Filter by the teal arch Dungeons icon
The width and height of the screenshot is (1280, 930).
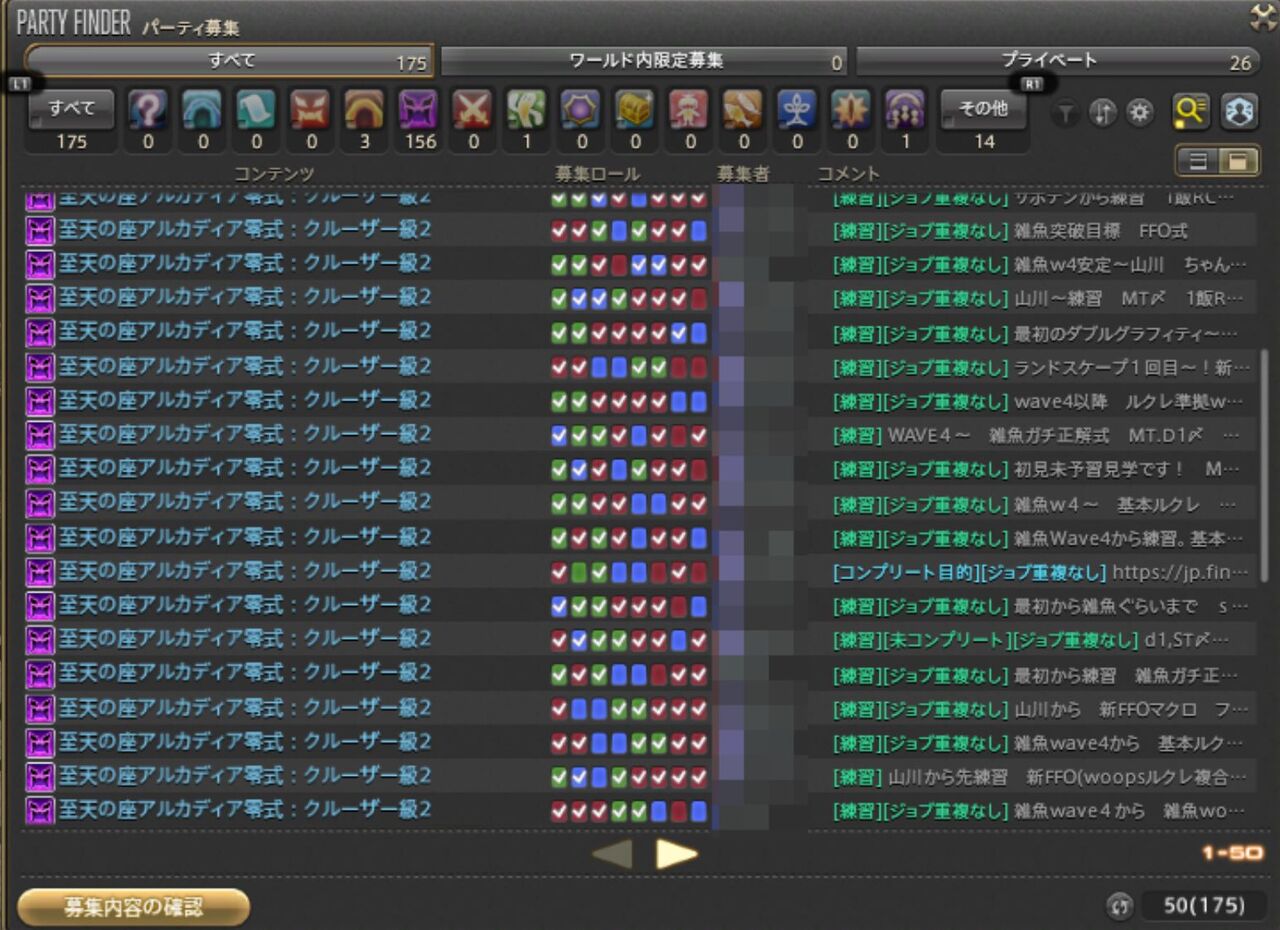202,110
